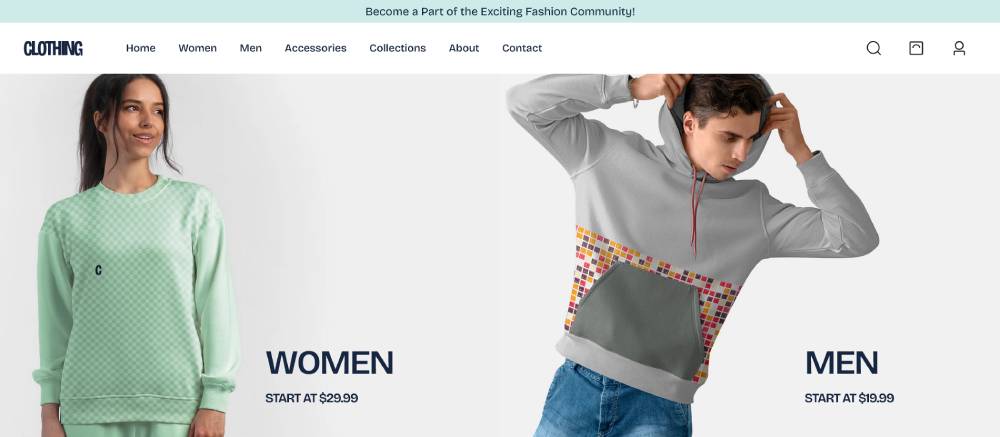Click the Fashion Community announcement banner
The image size is (1000, 437).
500,11
